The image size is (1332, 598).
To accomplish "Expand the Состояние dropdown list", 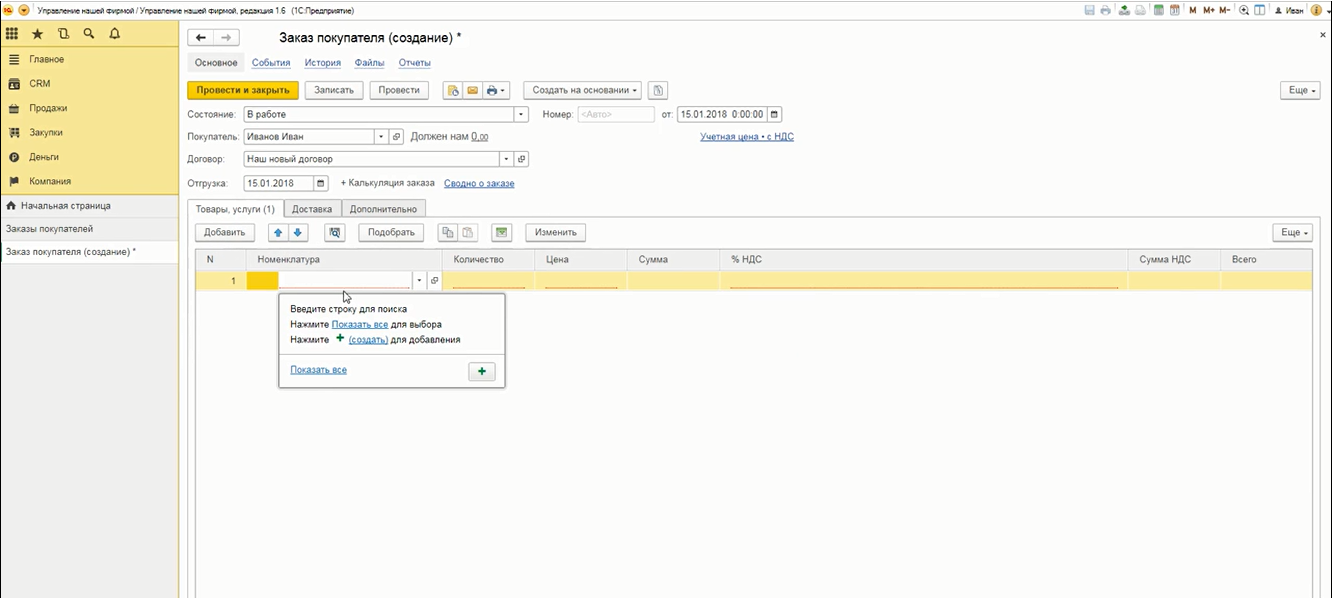I will pyautogui.click(x=520, y=114).
